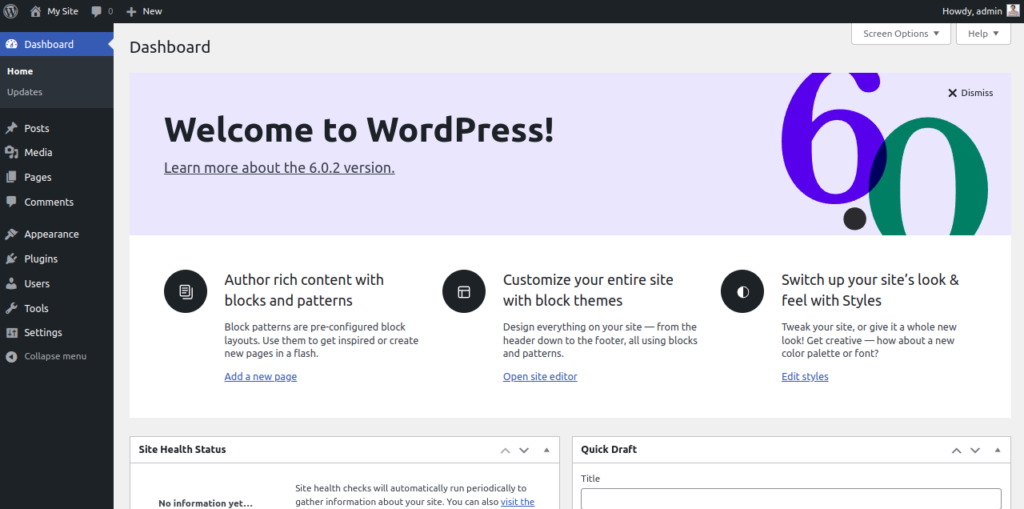This screenshot has width=1024, height=509.
Task: Toggle Site Health Status panel collapse triangle
Action: pyautogui.click(x=547, y=450)
